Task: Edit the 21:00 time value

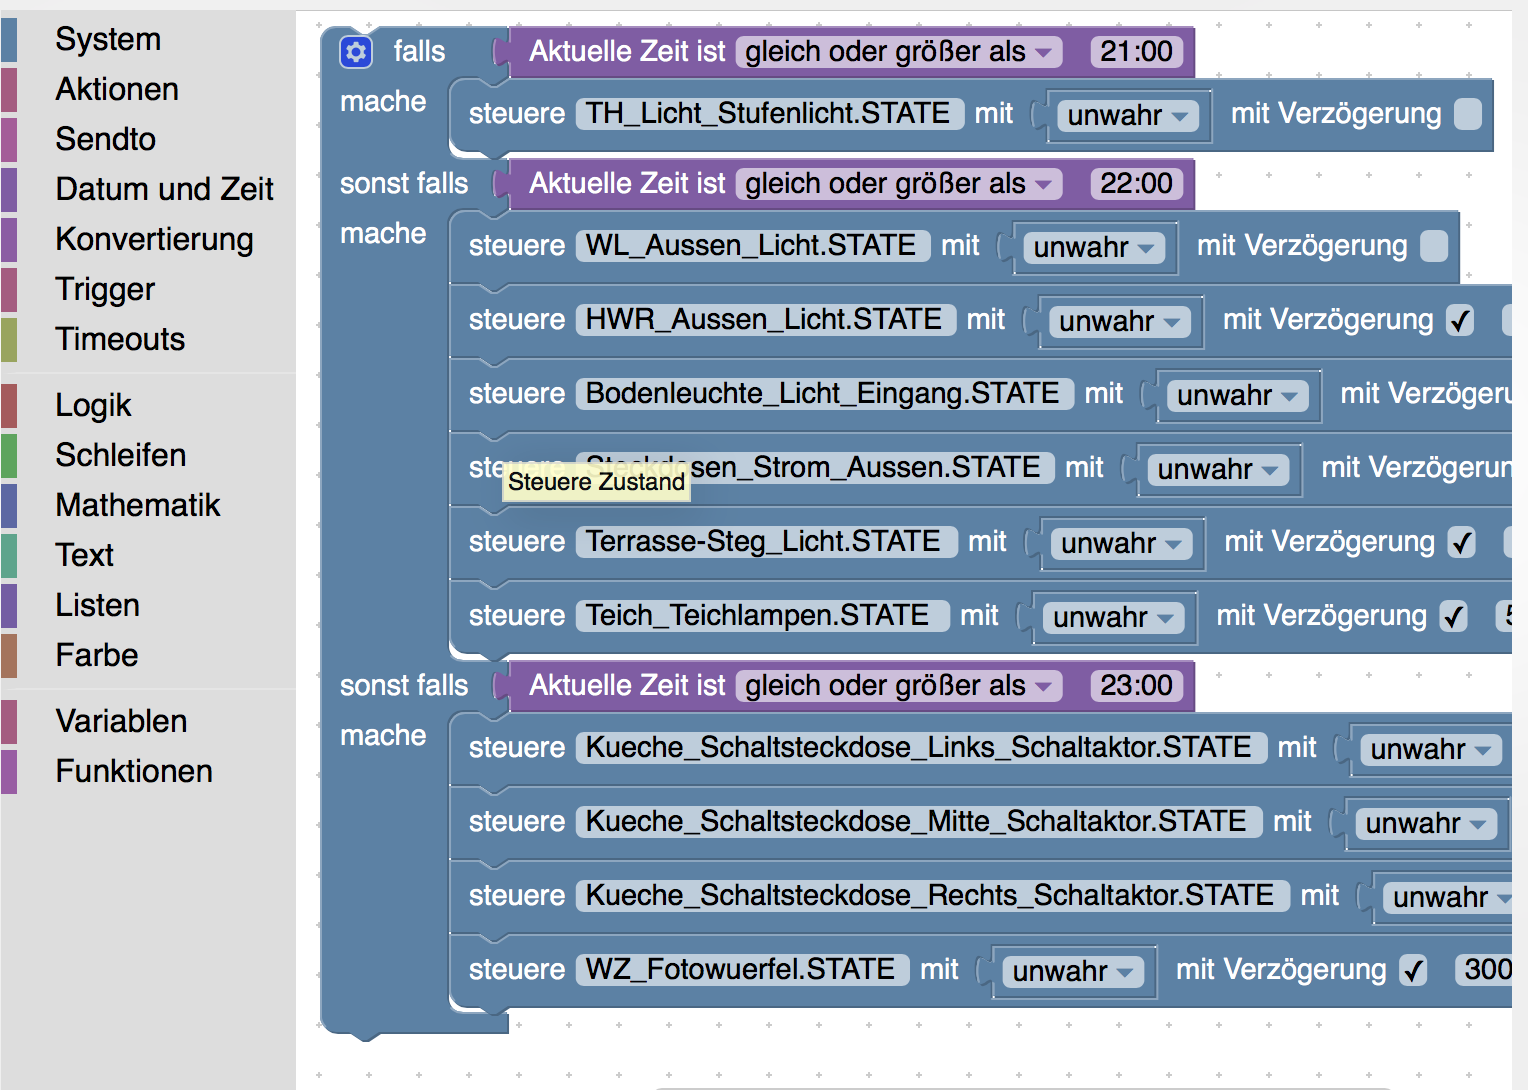Action: pyautogui.click(x=1137, y=51)
